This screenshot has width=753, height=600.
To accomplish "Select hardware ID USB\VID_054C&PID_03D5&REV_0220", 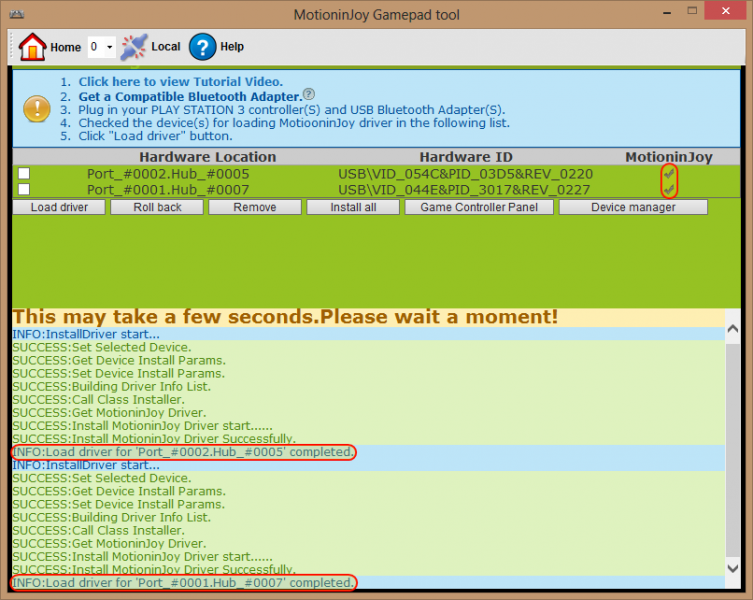I will point(465,174).
